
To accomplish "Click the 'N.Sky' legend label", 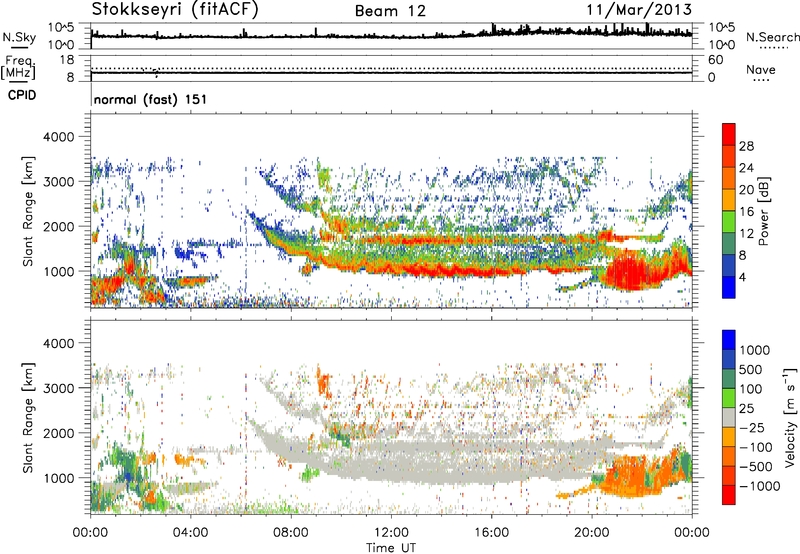I will 19,37.
